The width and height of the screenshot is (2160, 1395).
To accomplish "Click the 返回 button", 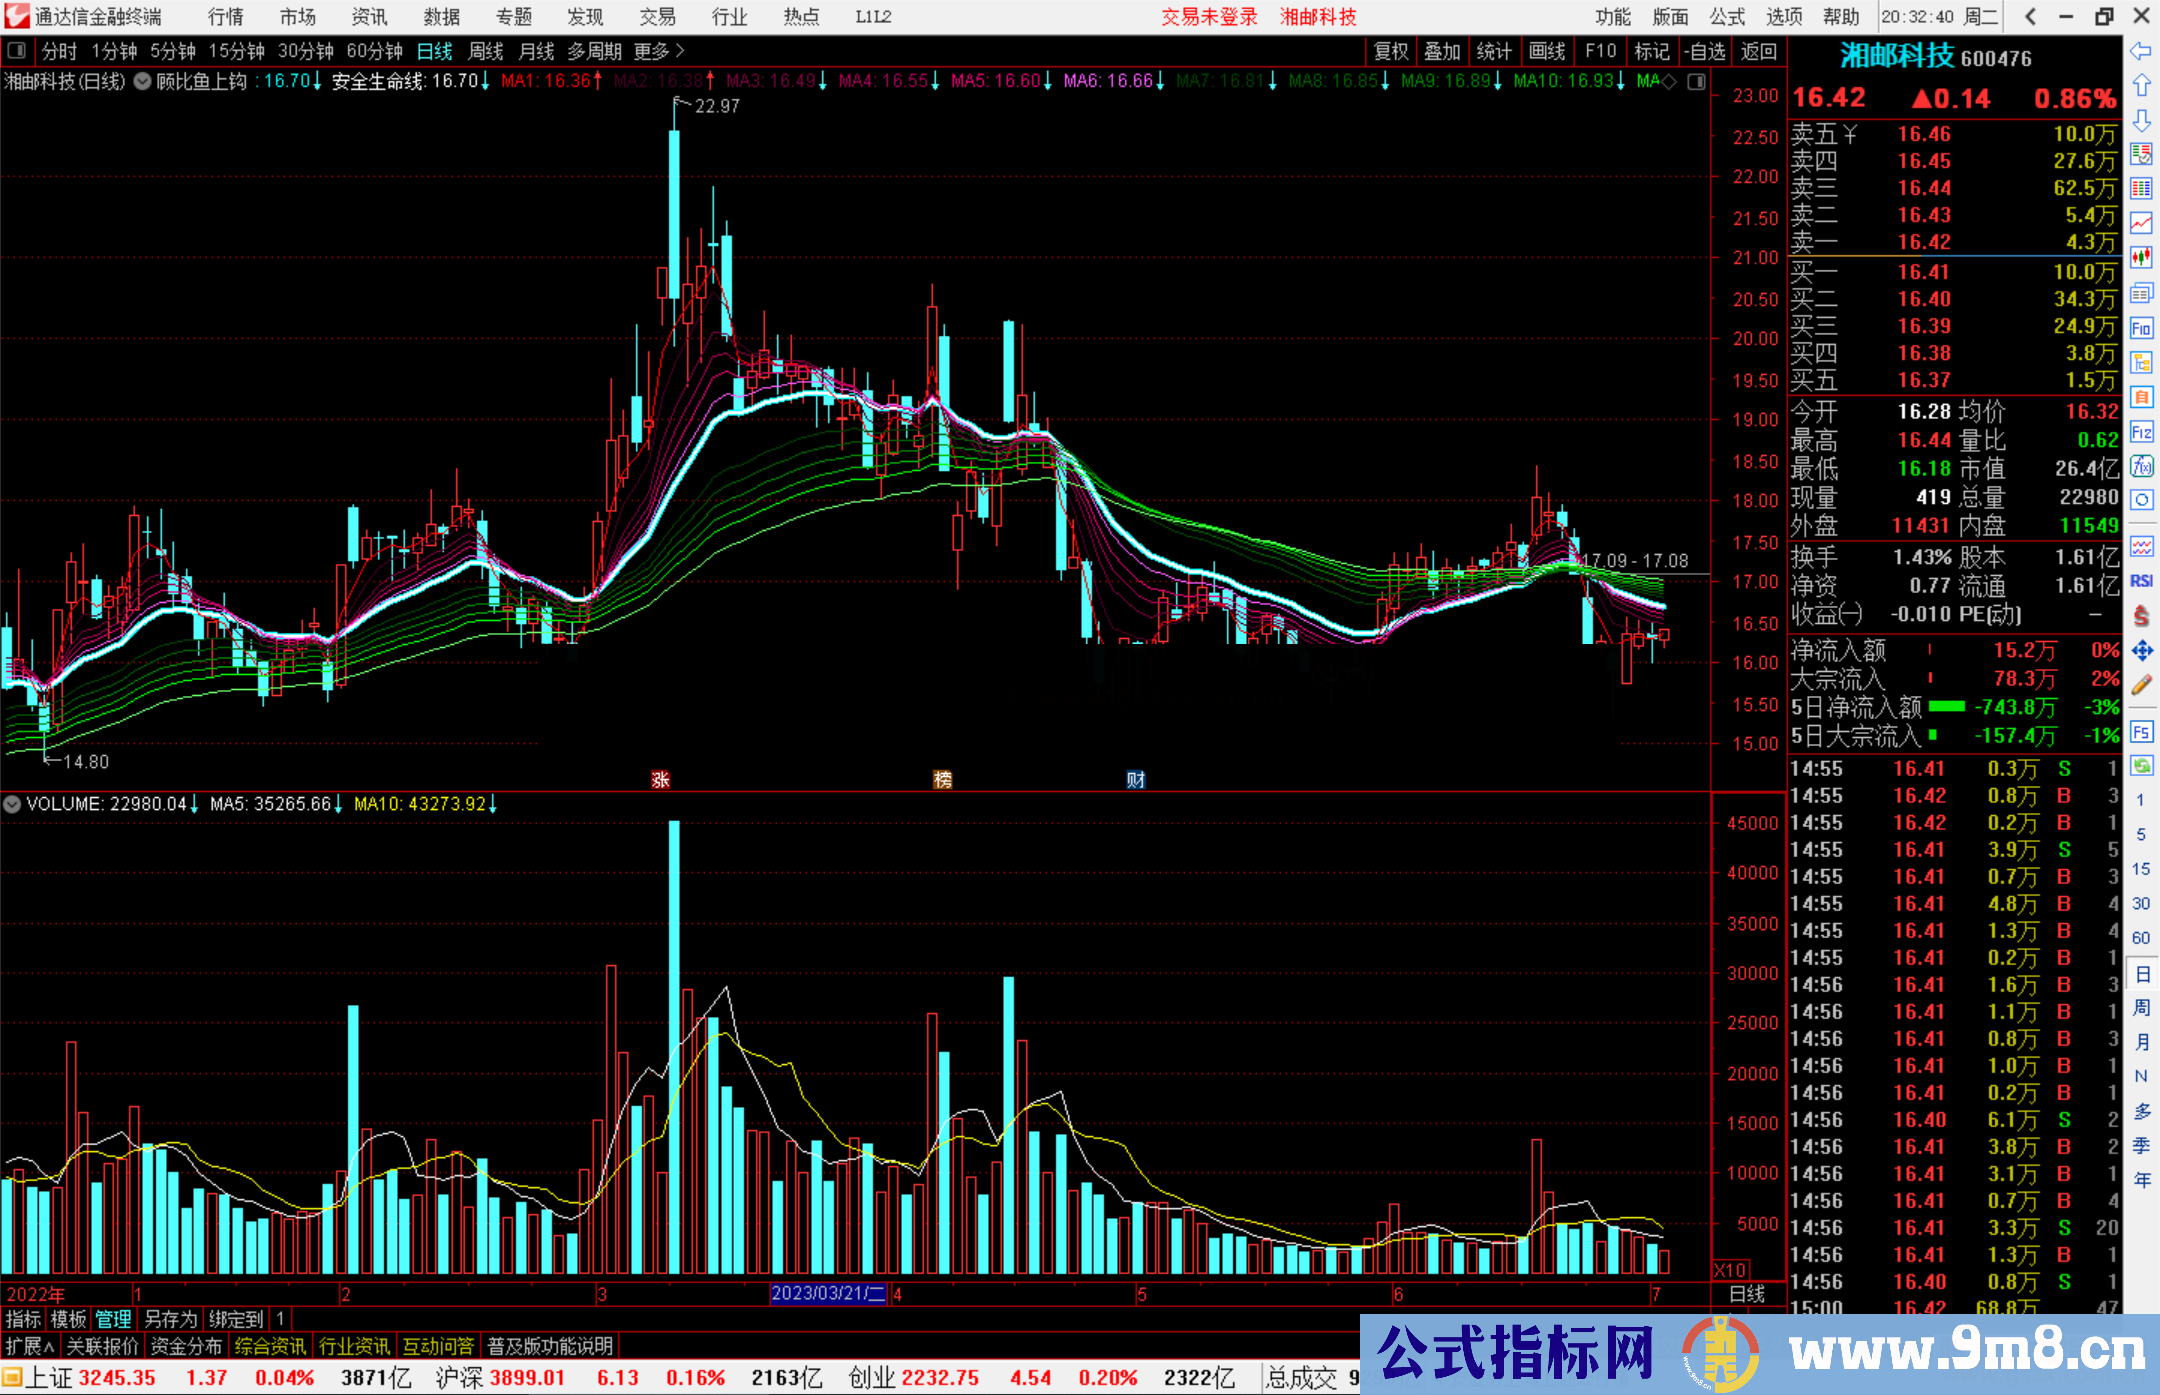I will point(1759,51).
